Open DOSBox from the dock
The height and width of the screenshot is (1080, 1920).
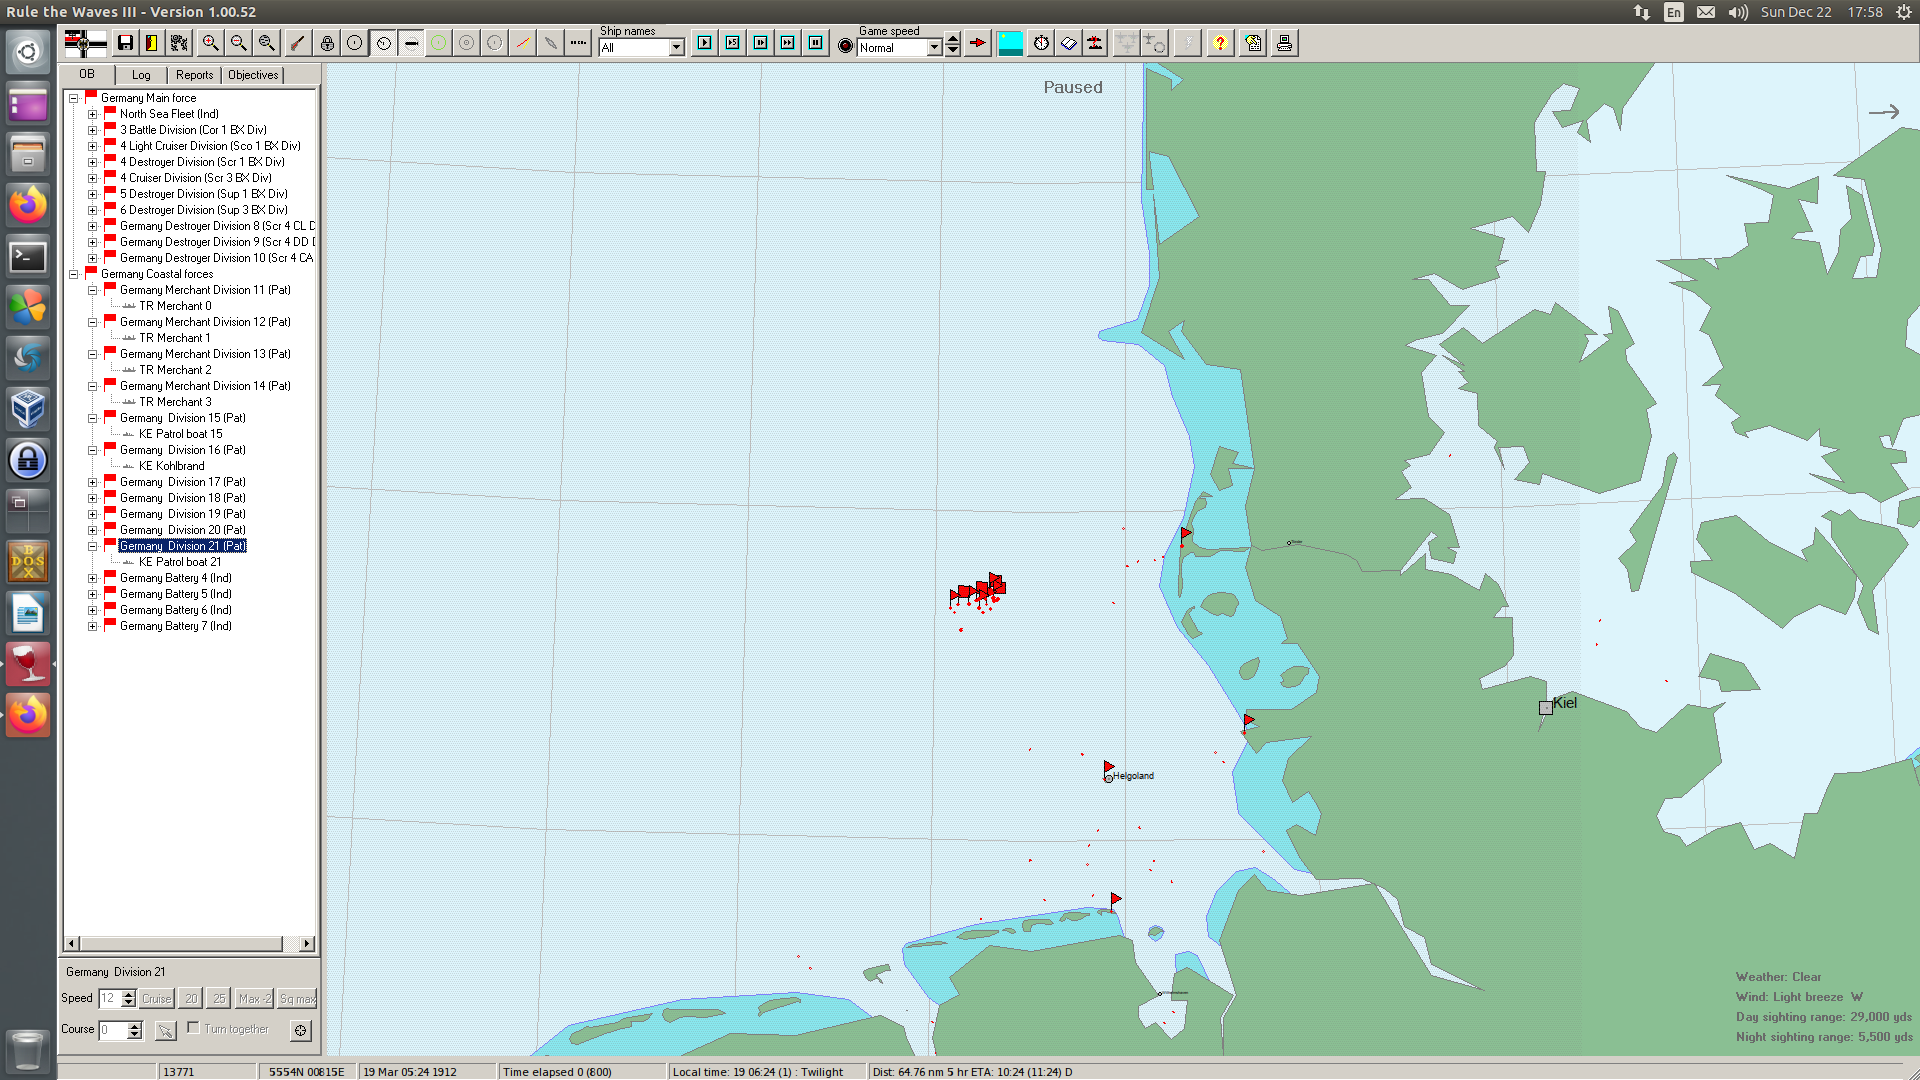tap(28, 562)
